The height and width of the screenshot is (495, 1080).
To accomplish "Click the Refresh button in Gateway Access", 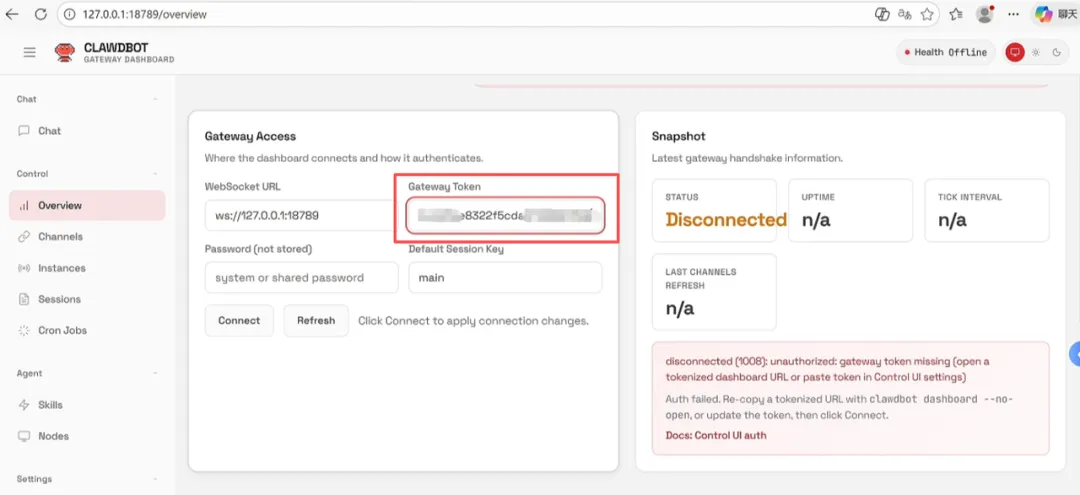I will (x=316, y=321).
